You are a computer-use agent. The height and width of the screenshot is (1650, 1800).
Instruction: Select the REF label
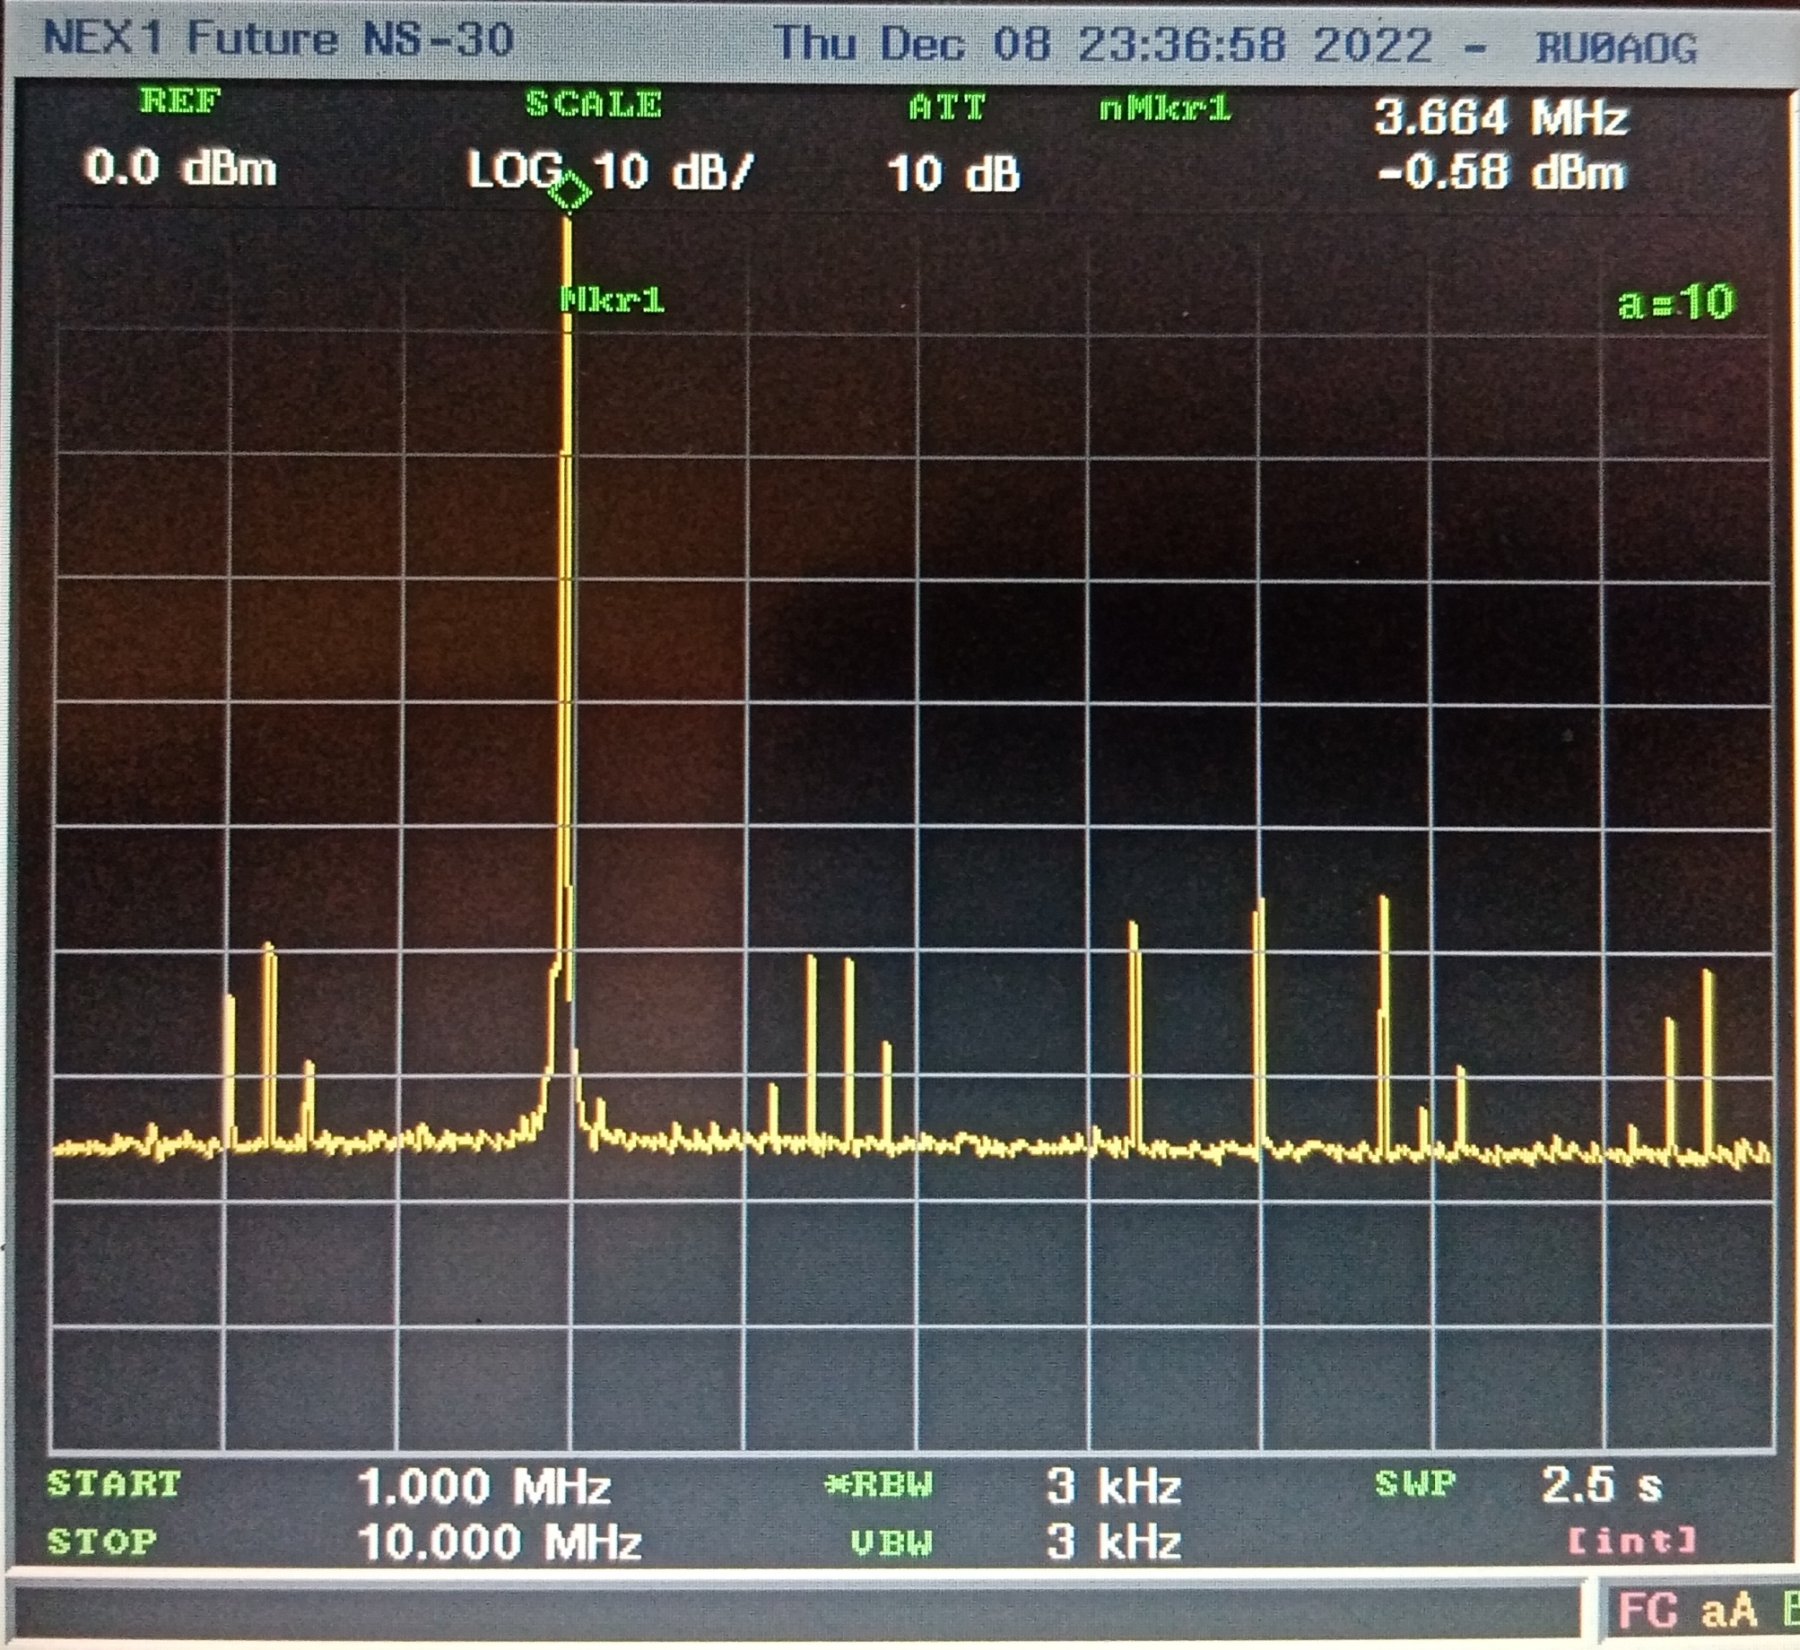(180, 101)
